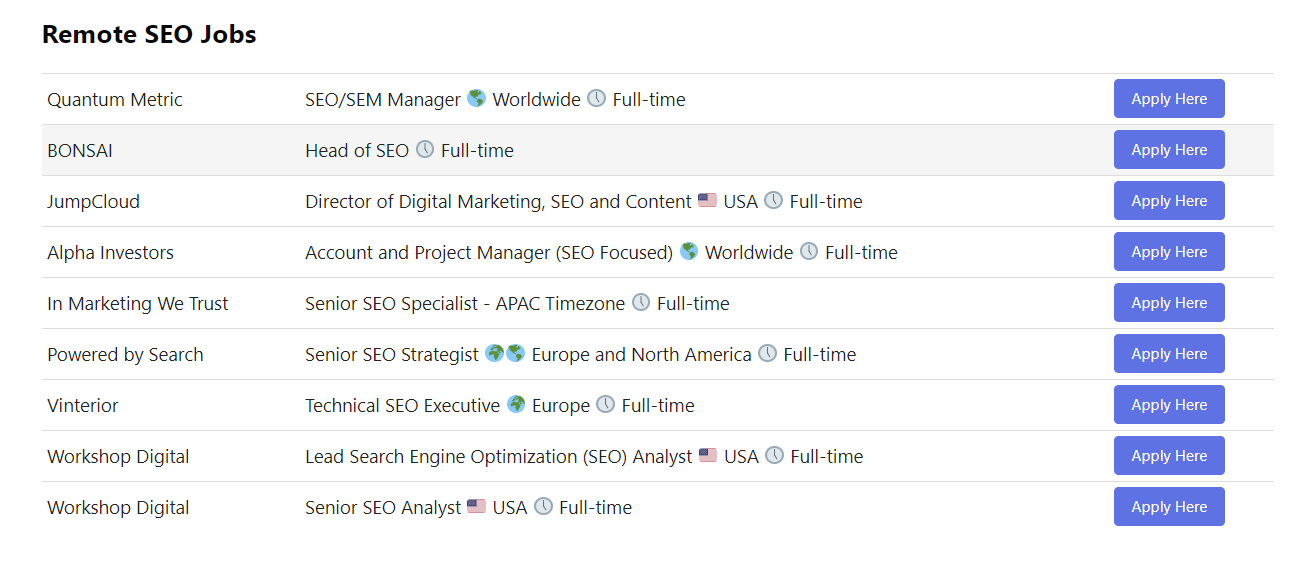
Task: Click the clock icon beside BONSAI's Full-time
Action: coord(425,149)
